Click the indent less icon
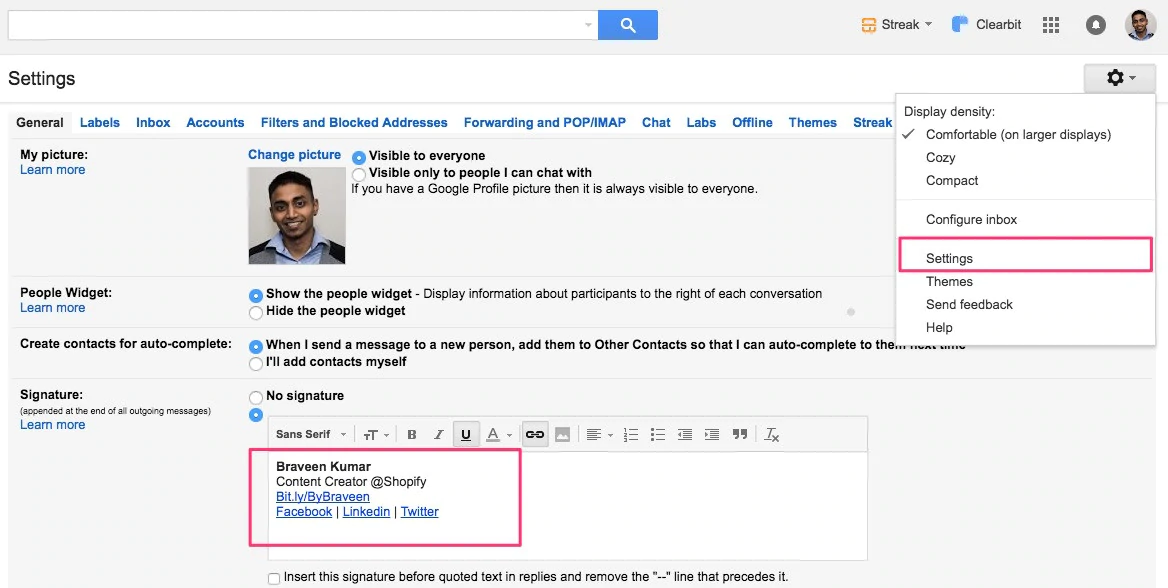Viewport: 1168px width, 588px height. coord(685,434)
